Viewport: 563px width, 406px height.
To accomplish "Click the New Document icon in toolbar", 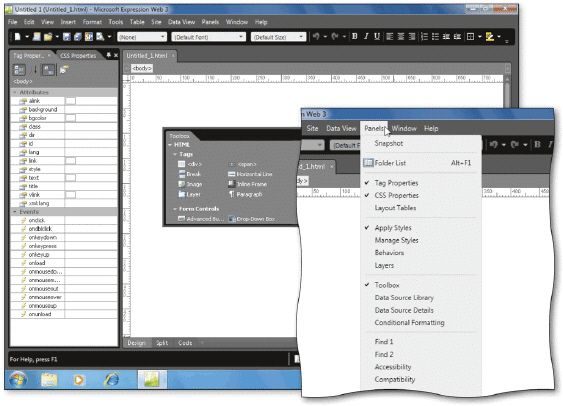I will [x=18, y=37].
